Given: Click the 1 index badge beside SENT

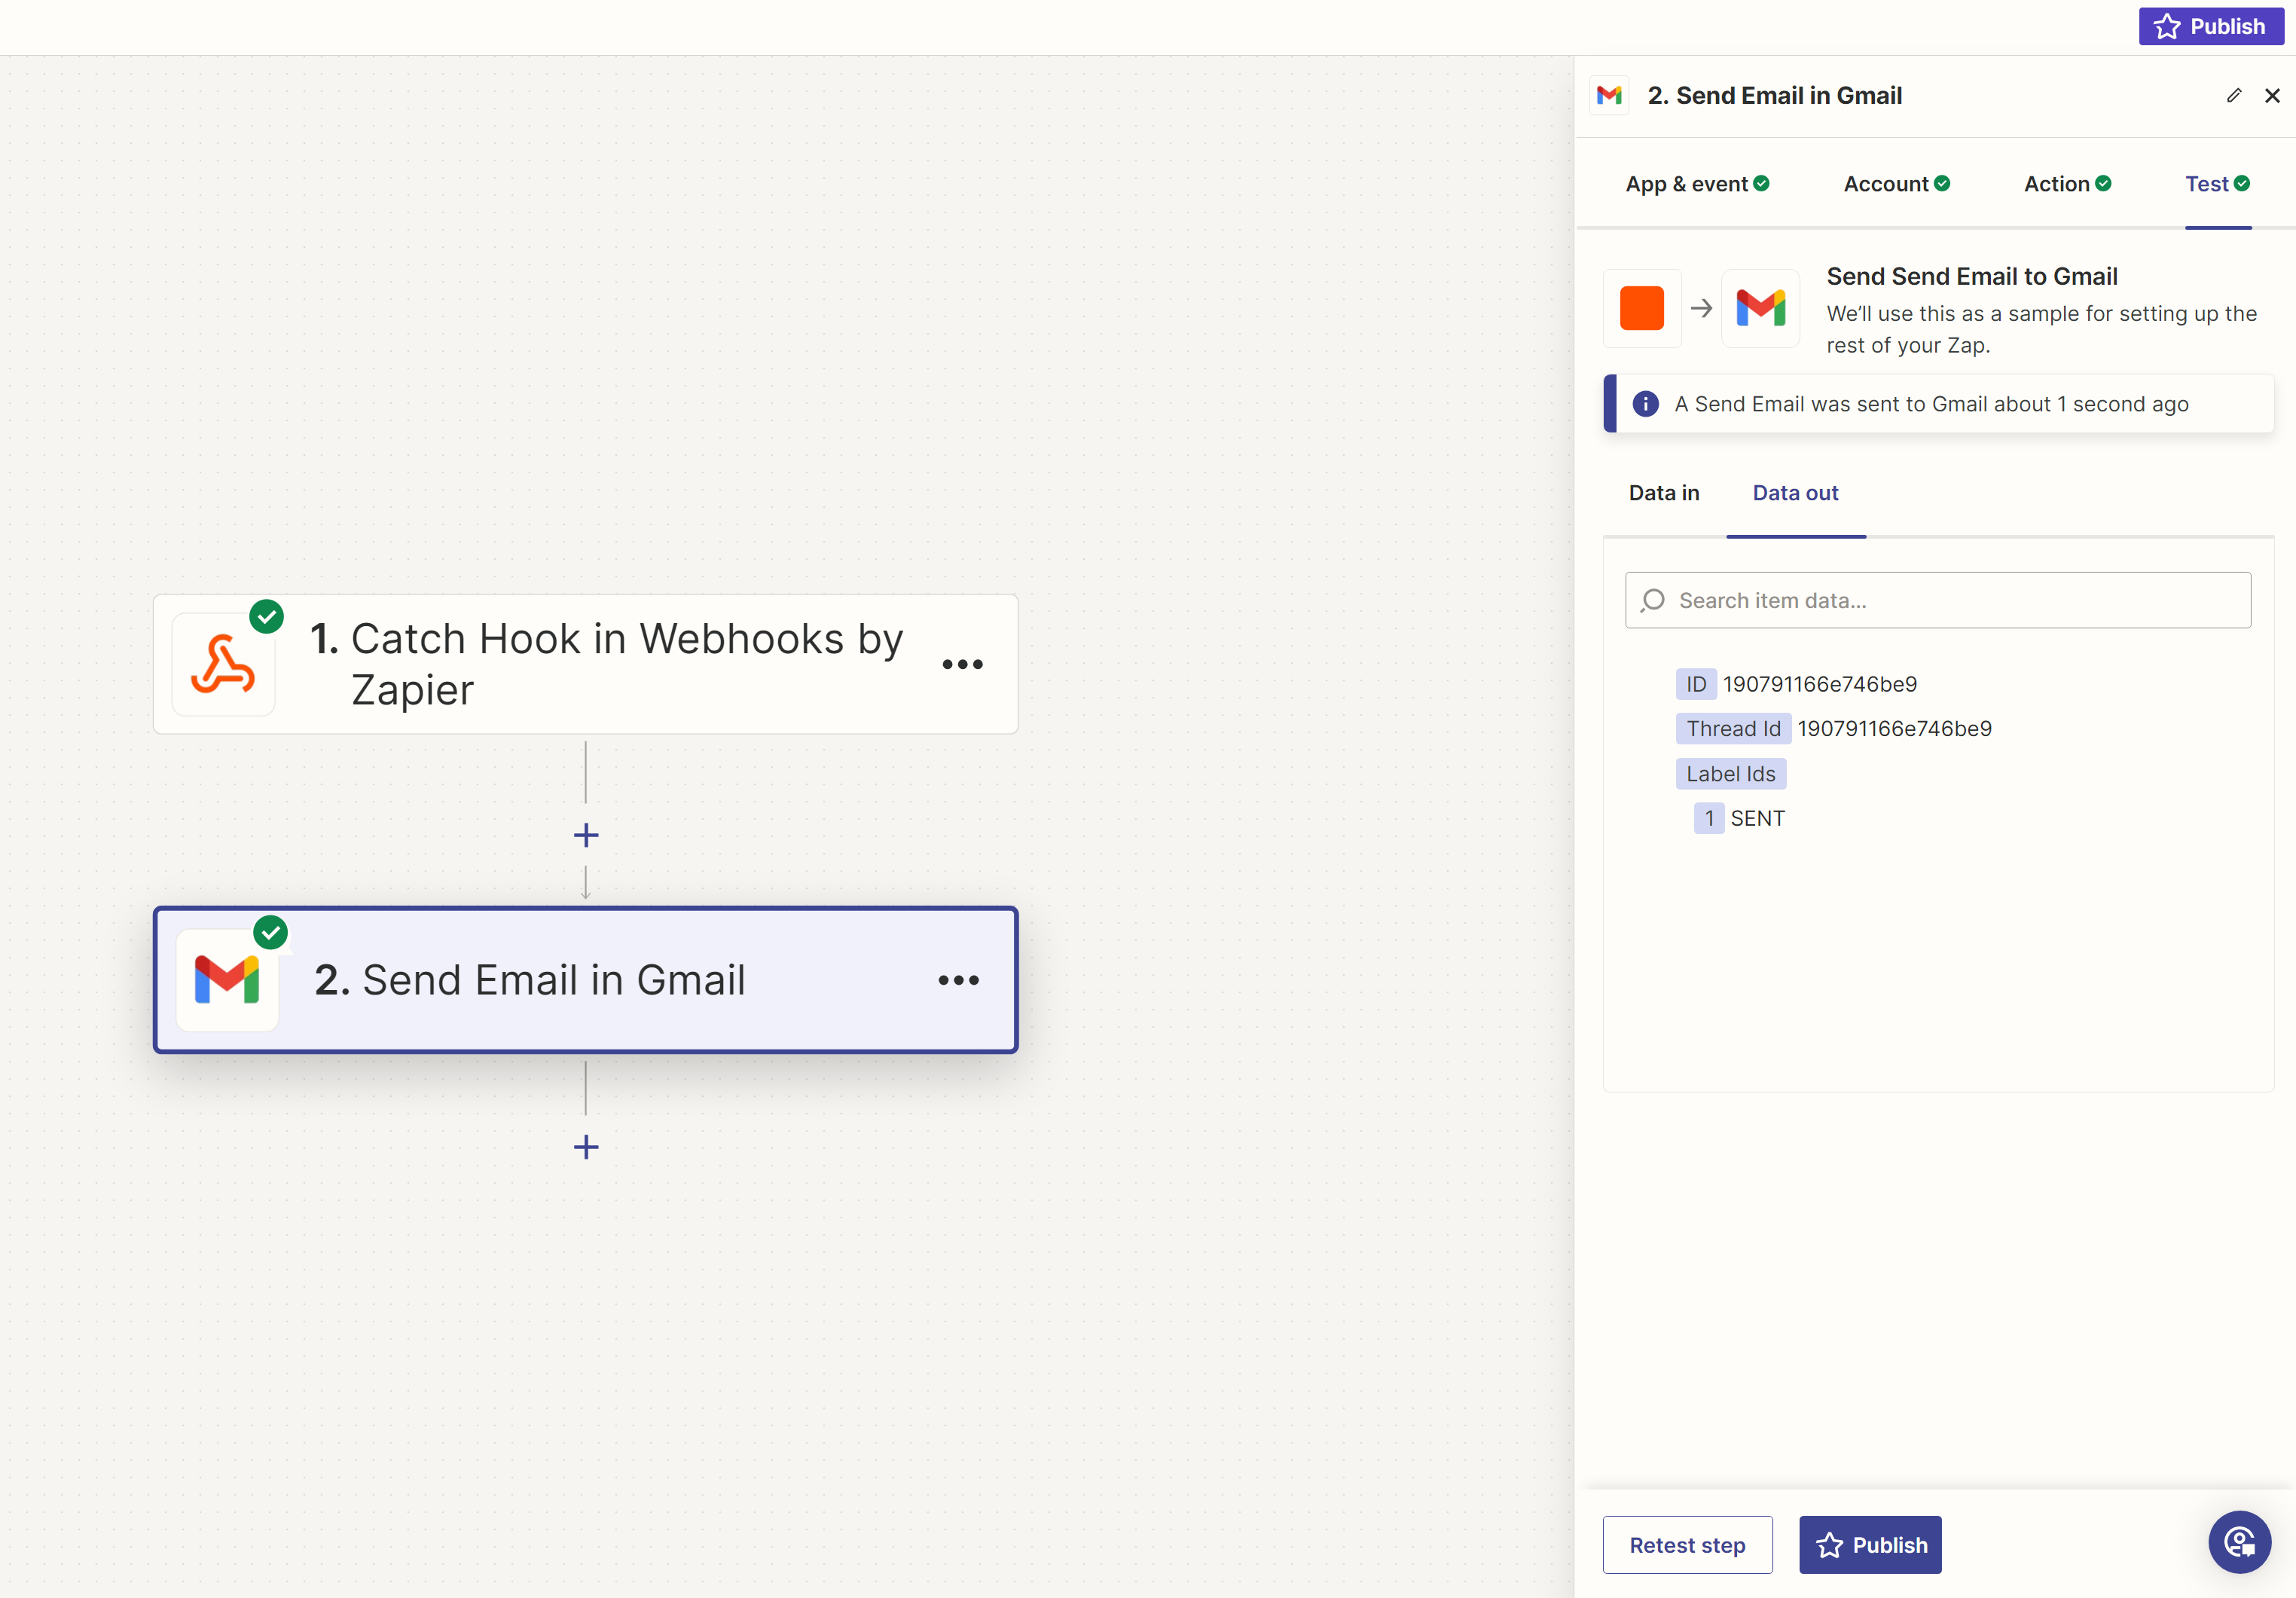Looking at the screenshot, I should pos(1709,819).
